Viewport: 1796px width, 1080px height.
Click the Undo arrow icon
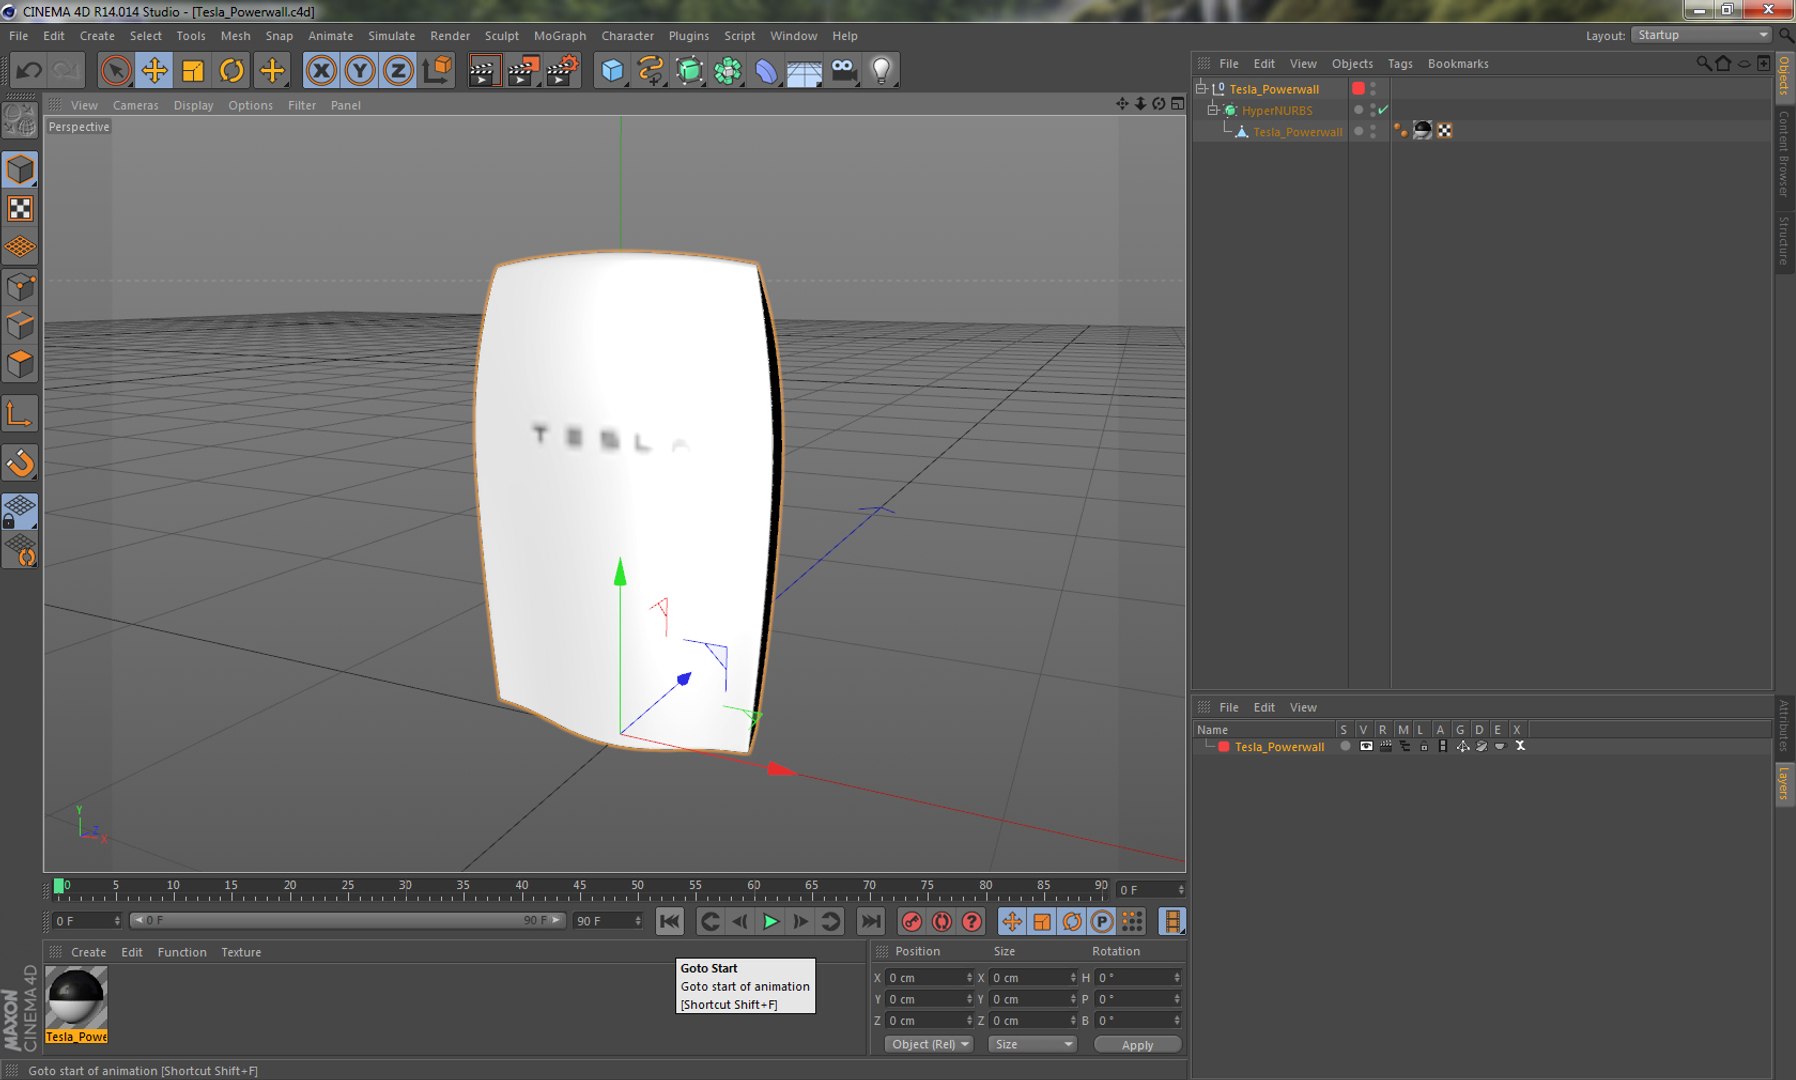tap(29, 71)
